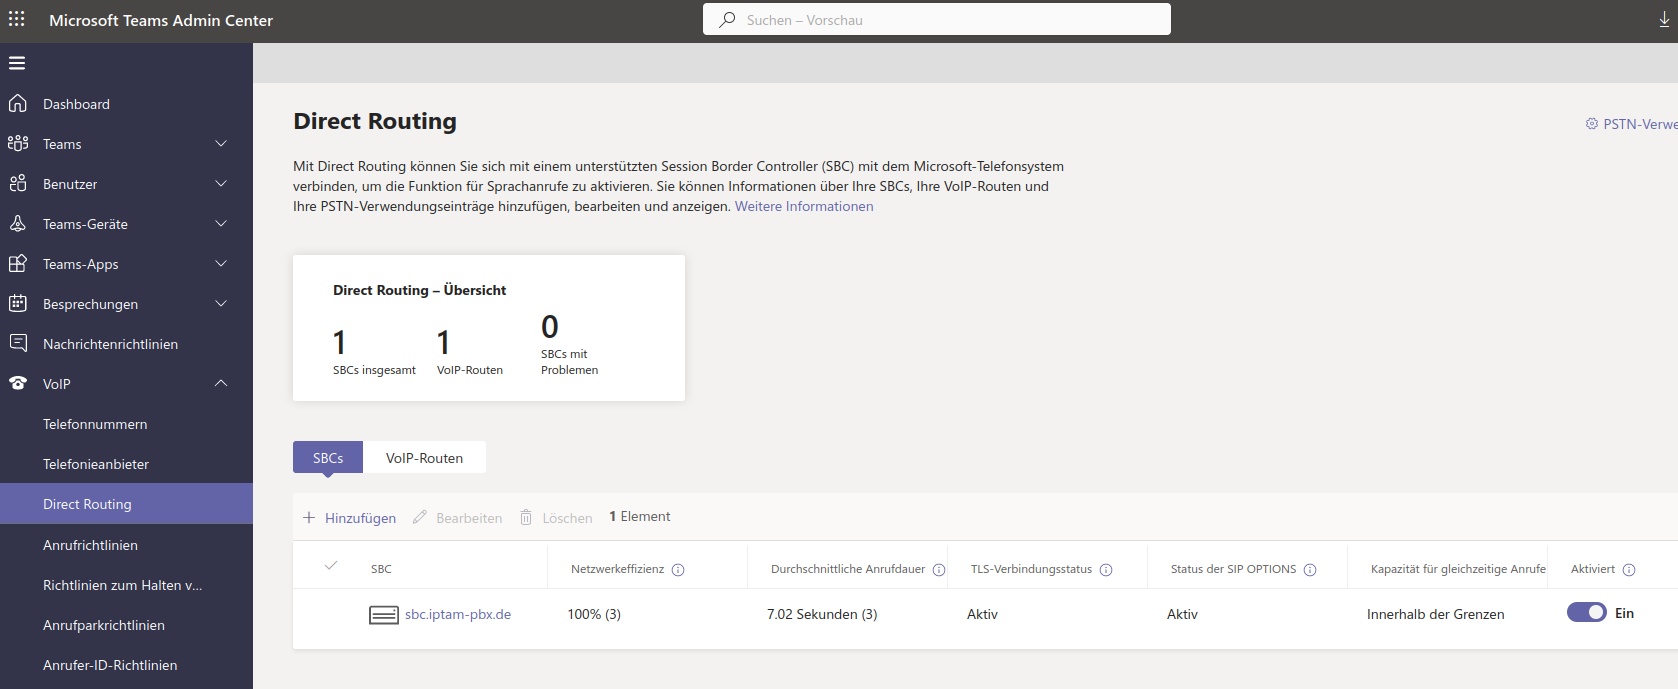
Task: Click the download arrow icon in header
Action: click(x=1664, y=20)
